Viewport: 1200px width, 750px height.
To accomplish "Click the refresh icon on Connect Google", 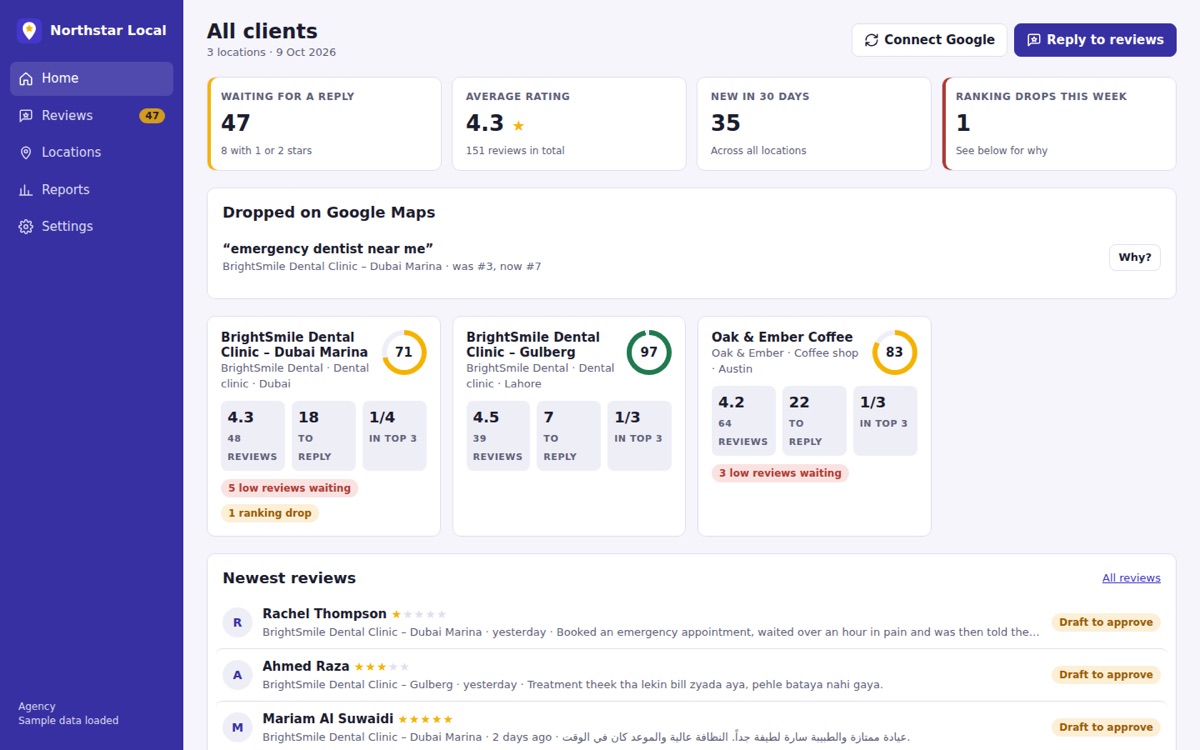I will [871, 40].
